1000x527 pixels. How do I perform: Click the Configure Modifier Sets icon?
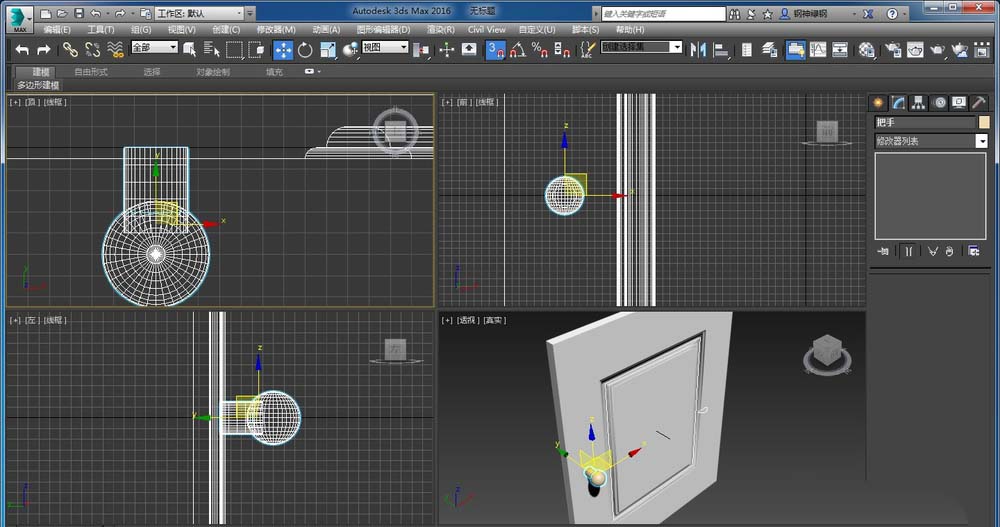[x=973, y=251]
